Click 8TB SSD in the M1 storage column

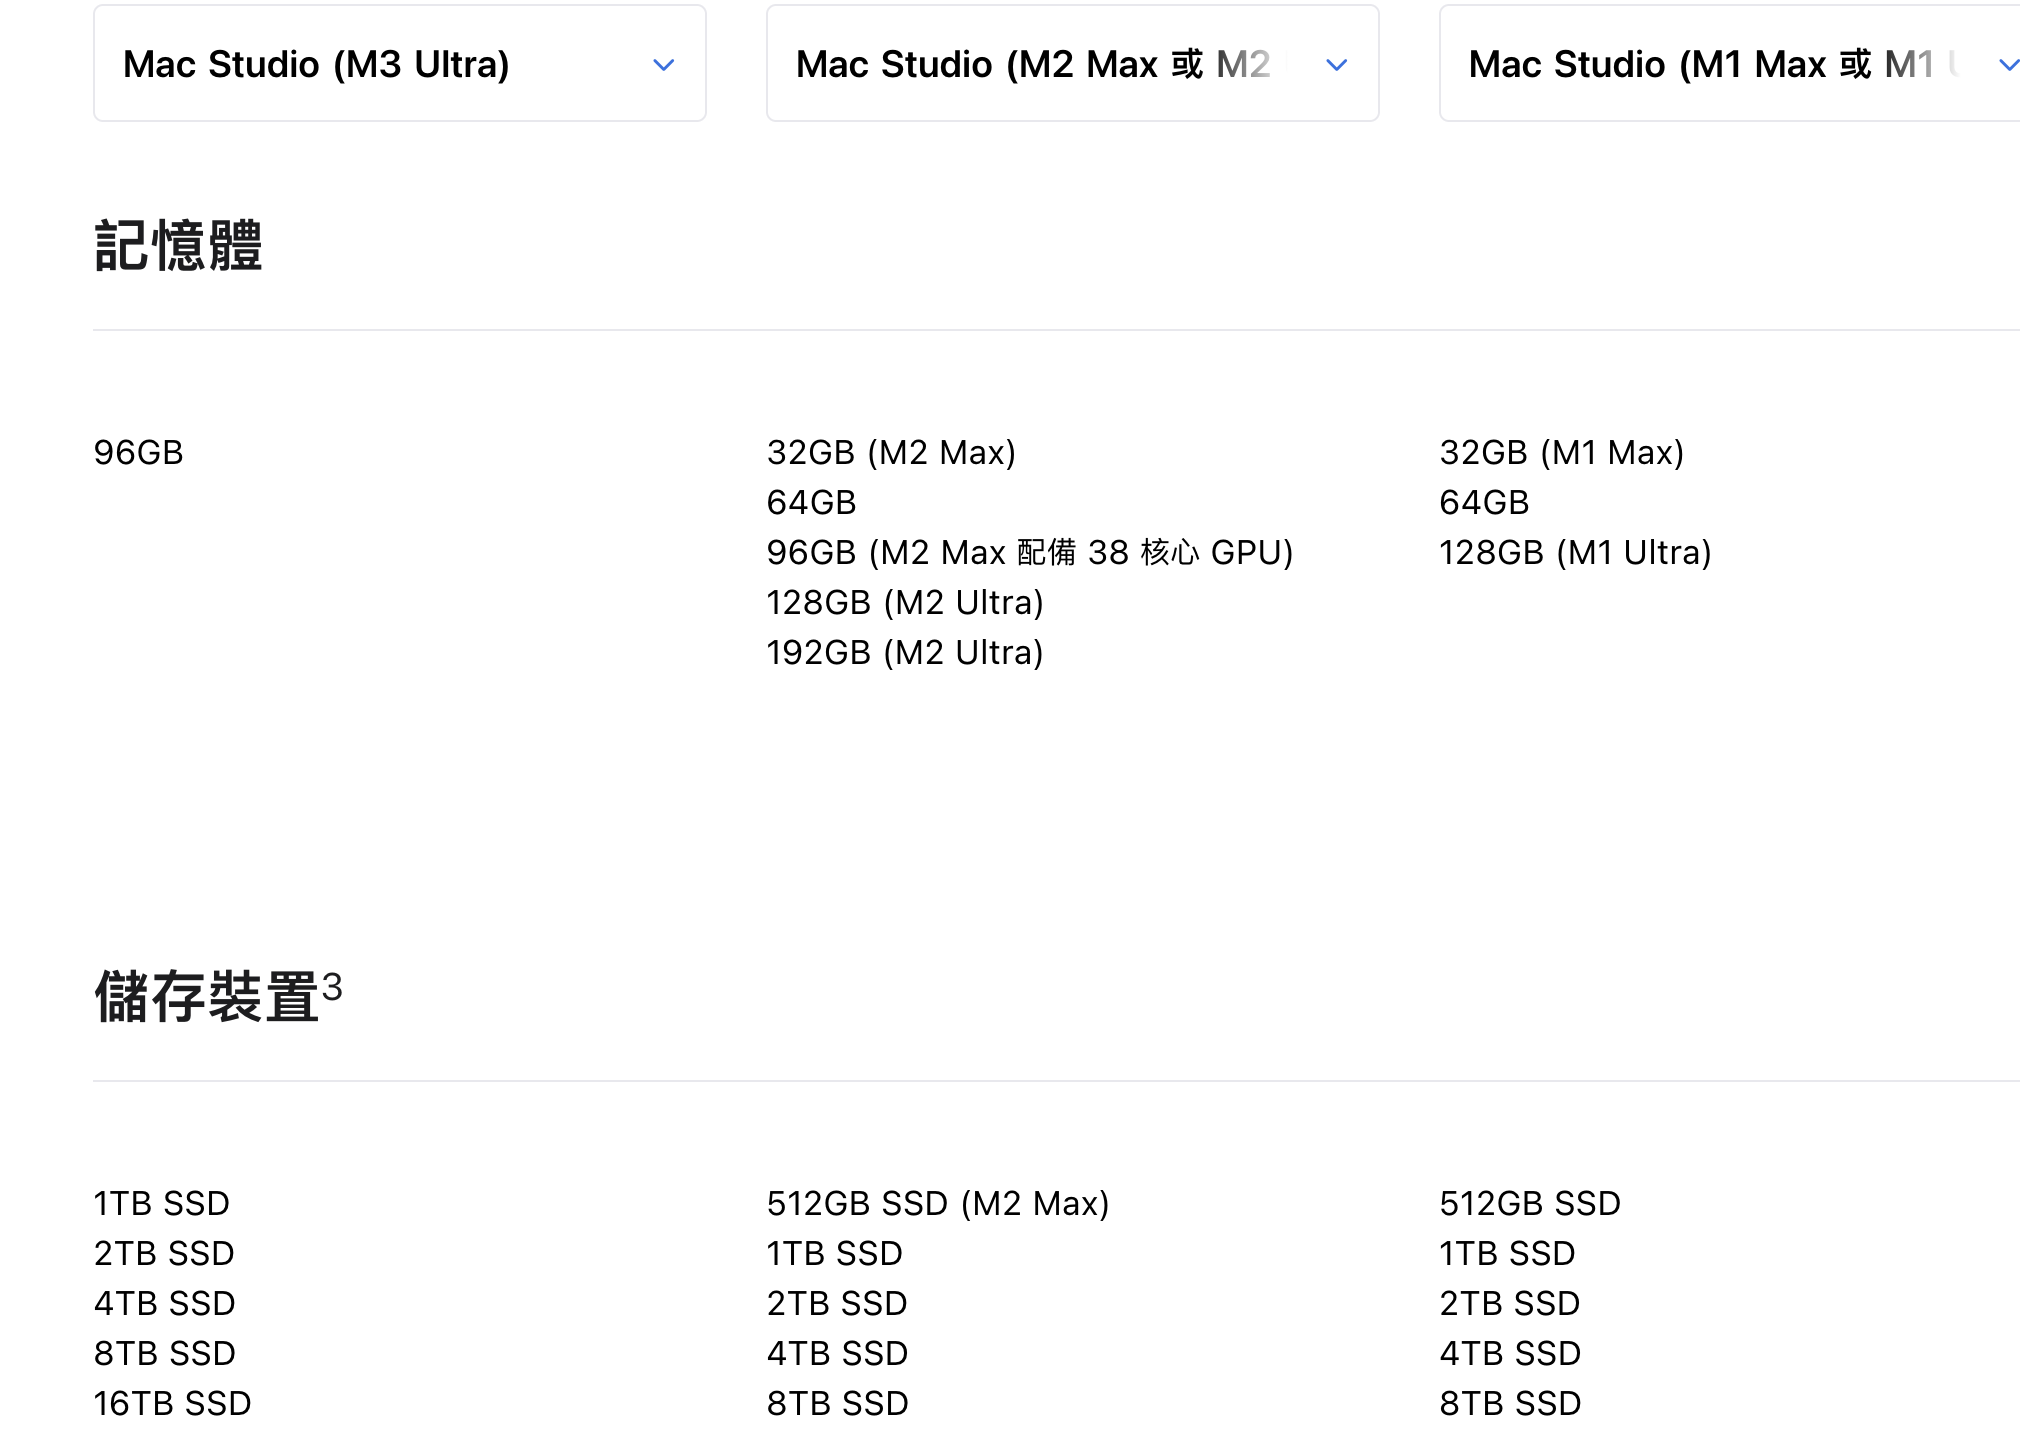1511,1403
